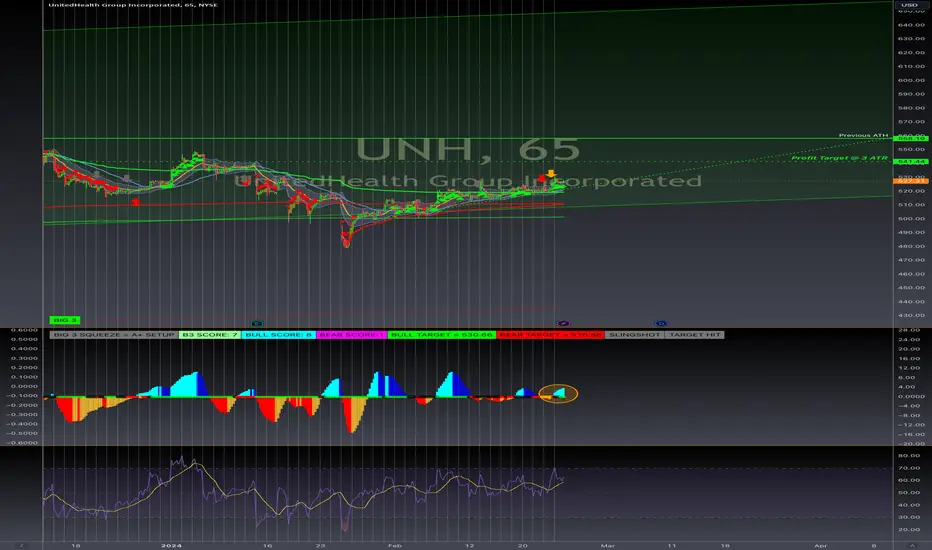Click the 70.00 RSI scale label
This screenshot has width=932, height=550.
point(909,468)
